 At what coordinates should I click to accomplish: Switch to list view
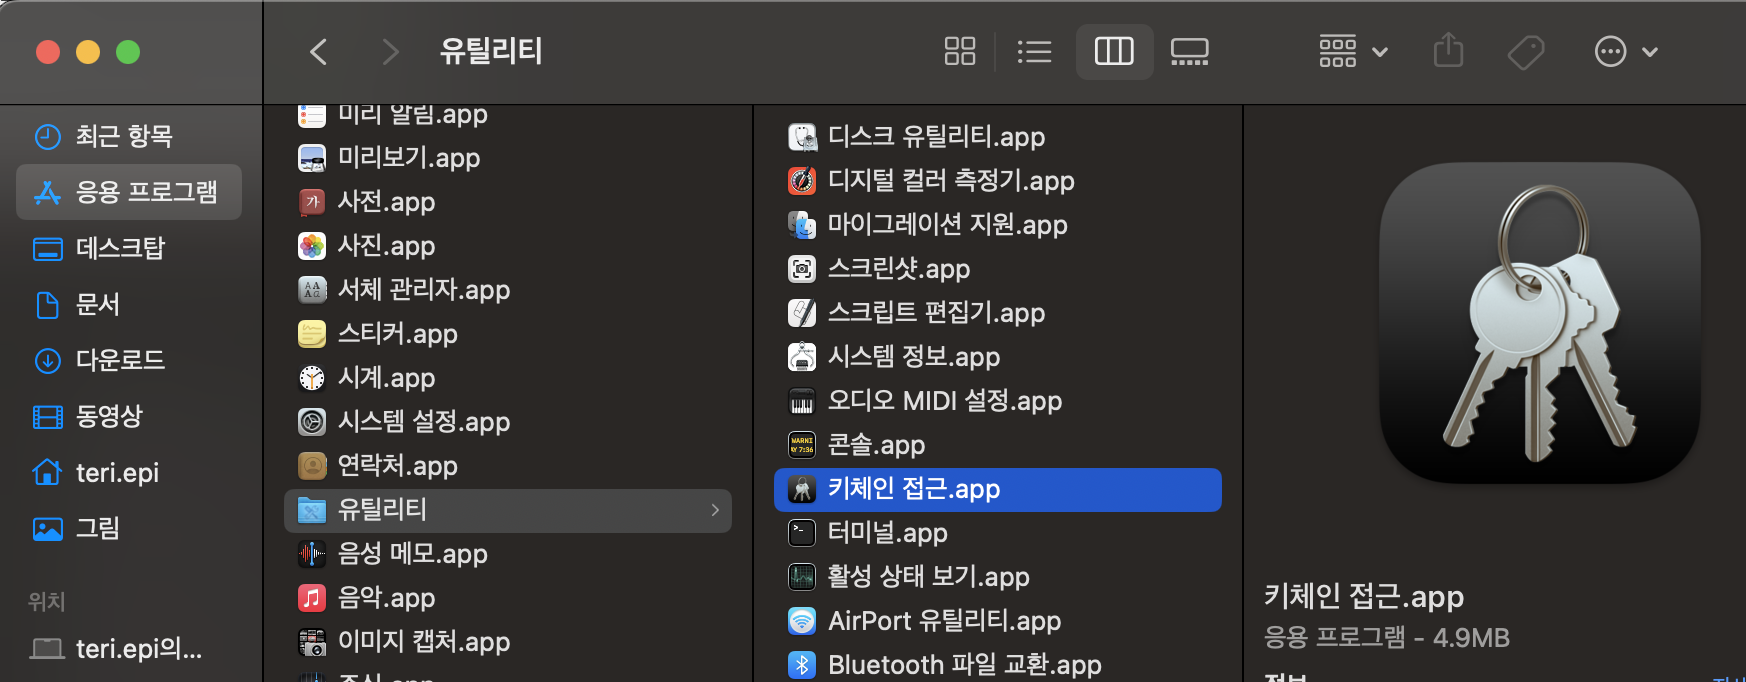(1034, 52)
